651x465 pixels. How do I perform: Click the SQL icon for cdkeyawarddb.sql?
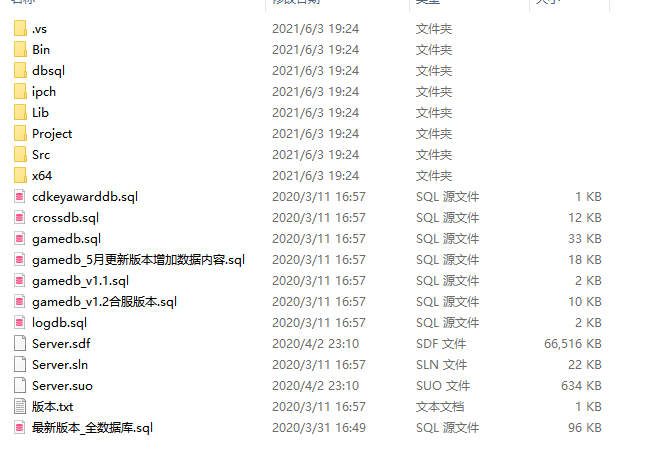(x=20, y=196)
